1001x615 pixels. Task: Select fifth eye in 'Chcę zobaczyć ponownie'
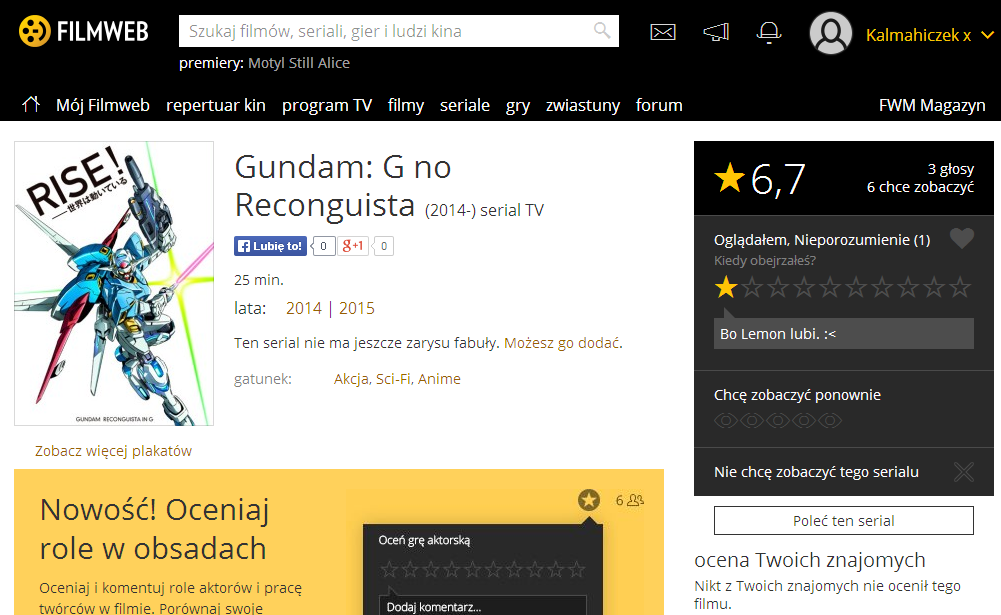tap(830, 421)
